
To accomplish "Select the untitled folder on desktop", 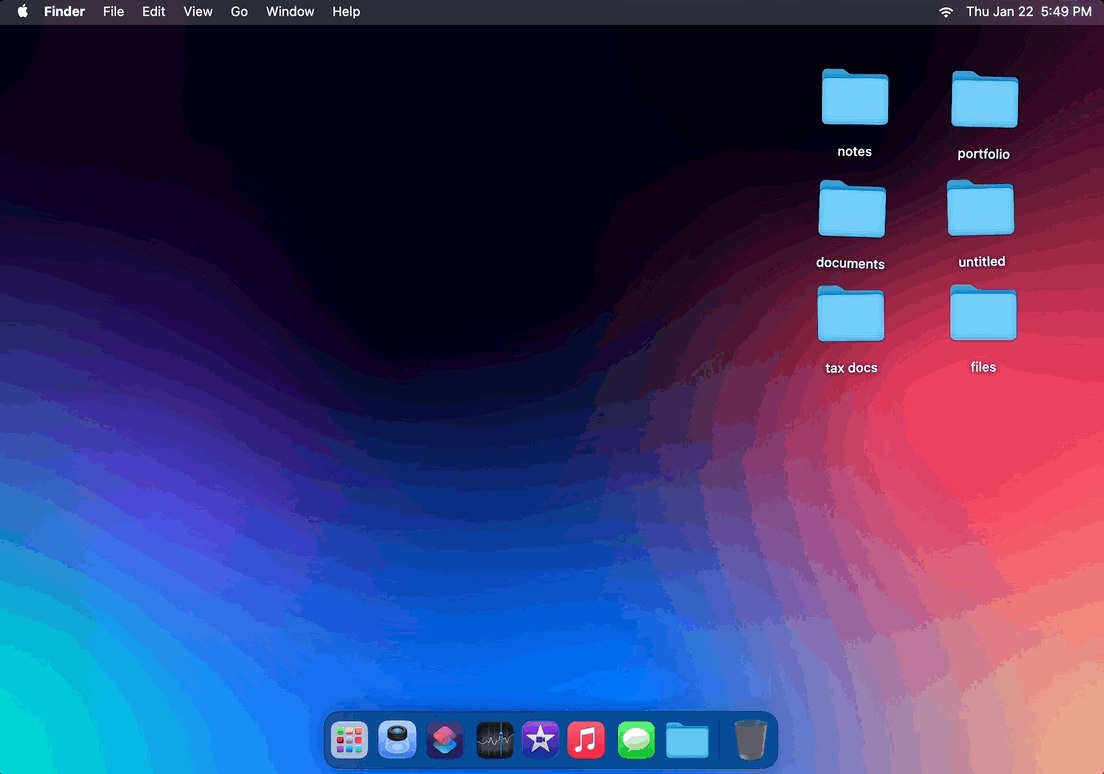I will 980,208.
